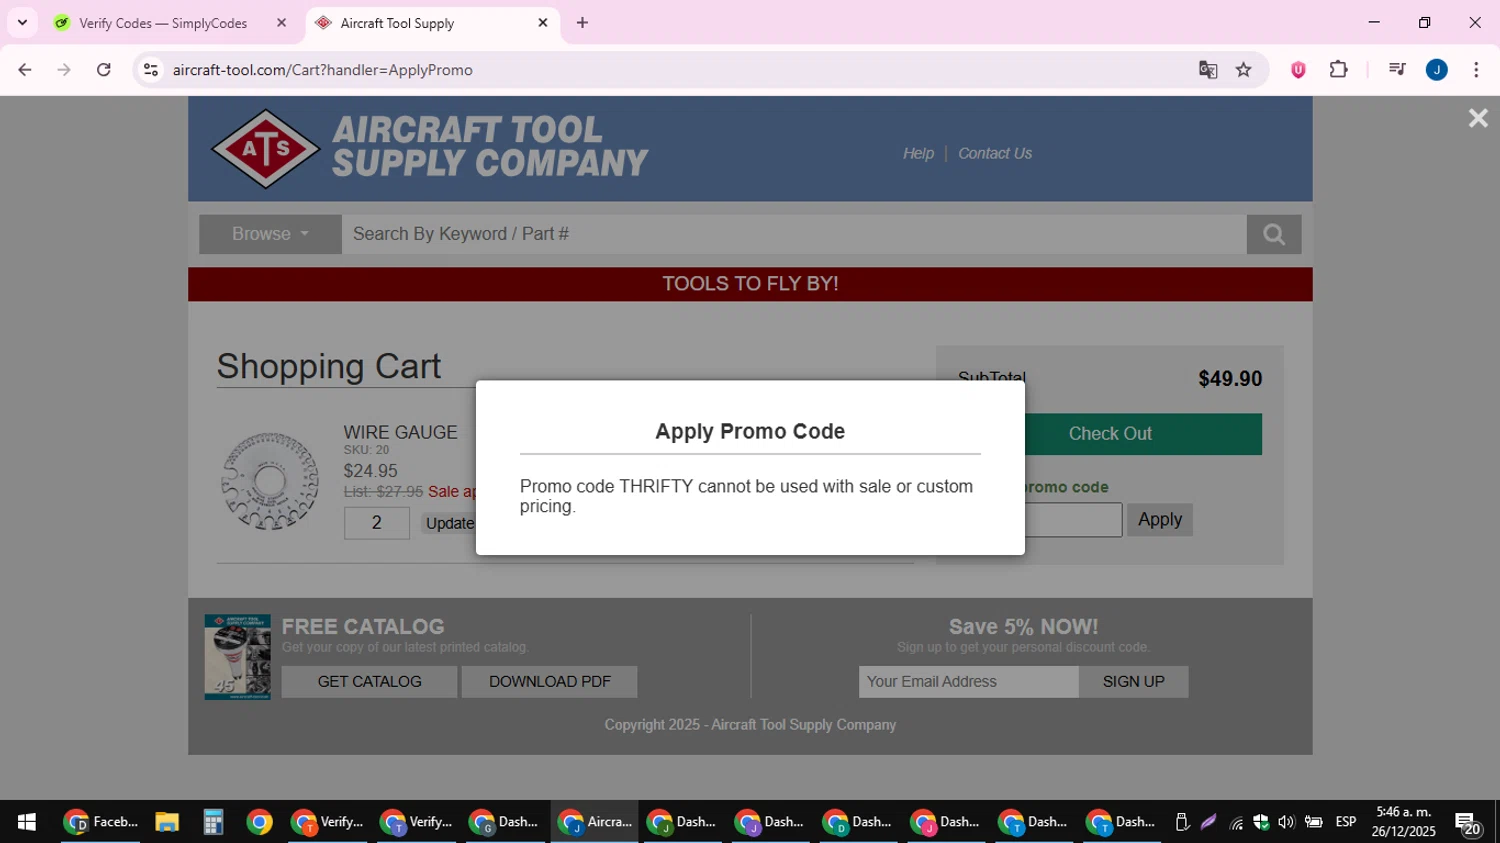Open the J profile avatar

1436,70
